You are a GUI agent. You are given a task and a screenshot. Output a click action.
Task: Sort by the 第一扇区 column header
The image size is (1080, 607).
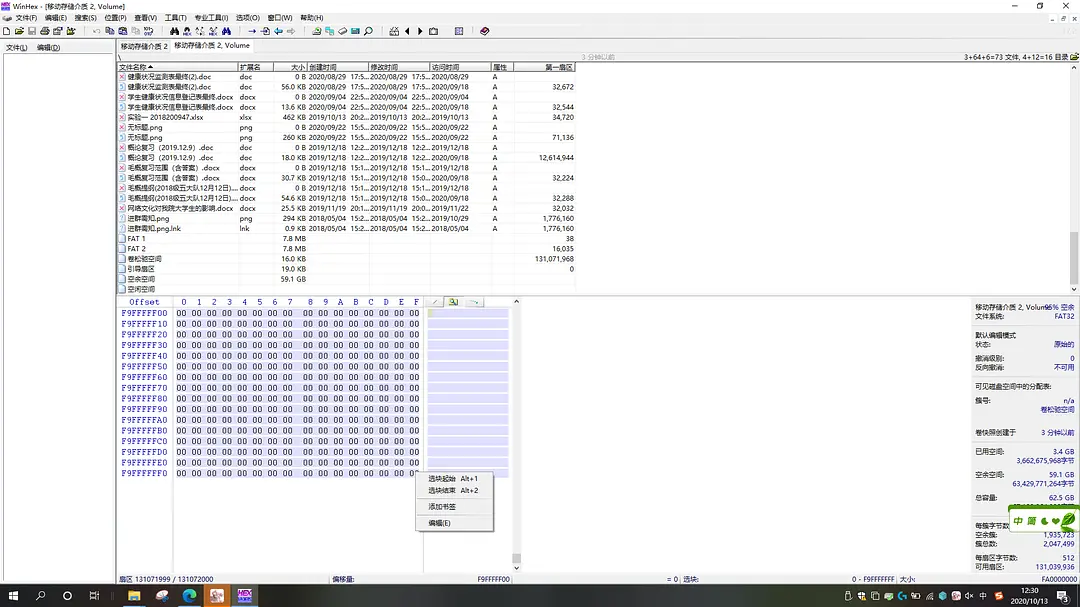point(544,67)
